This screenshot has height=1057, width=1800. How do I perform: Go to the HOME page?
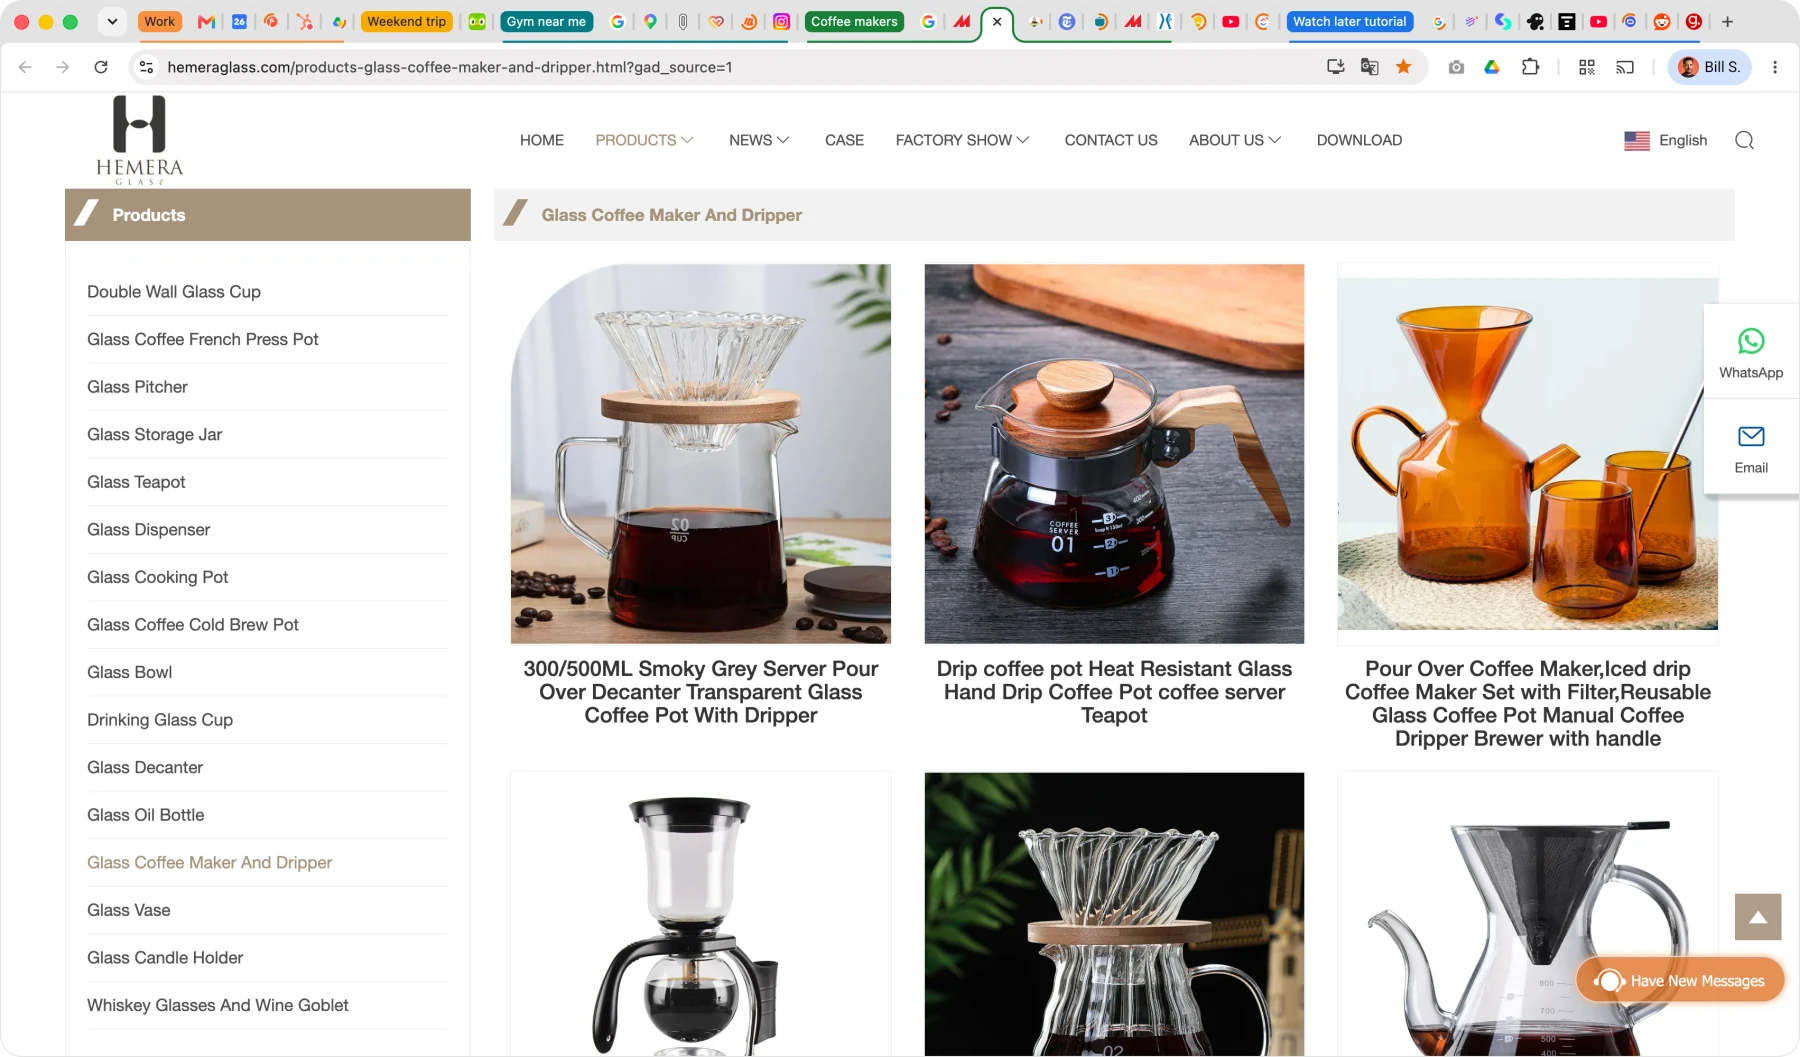pos(542,140)
